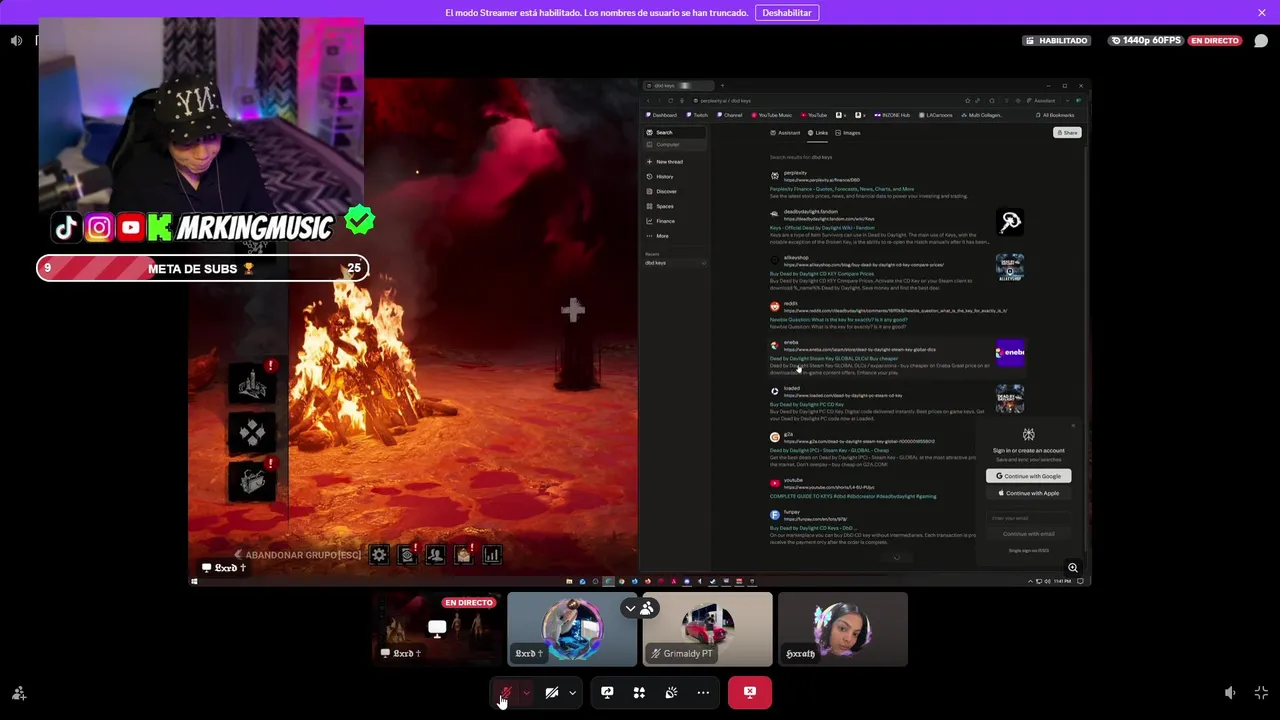Open camera options dropdown arrow

tap(572, 692)
